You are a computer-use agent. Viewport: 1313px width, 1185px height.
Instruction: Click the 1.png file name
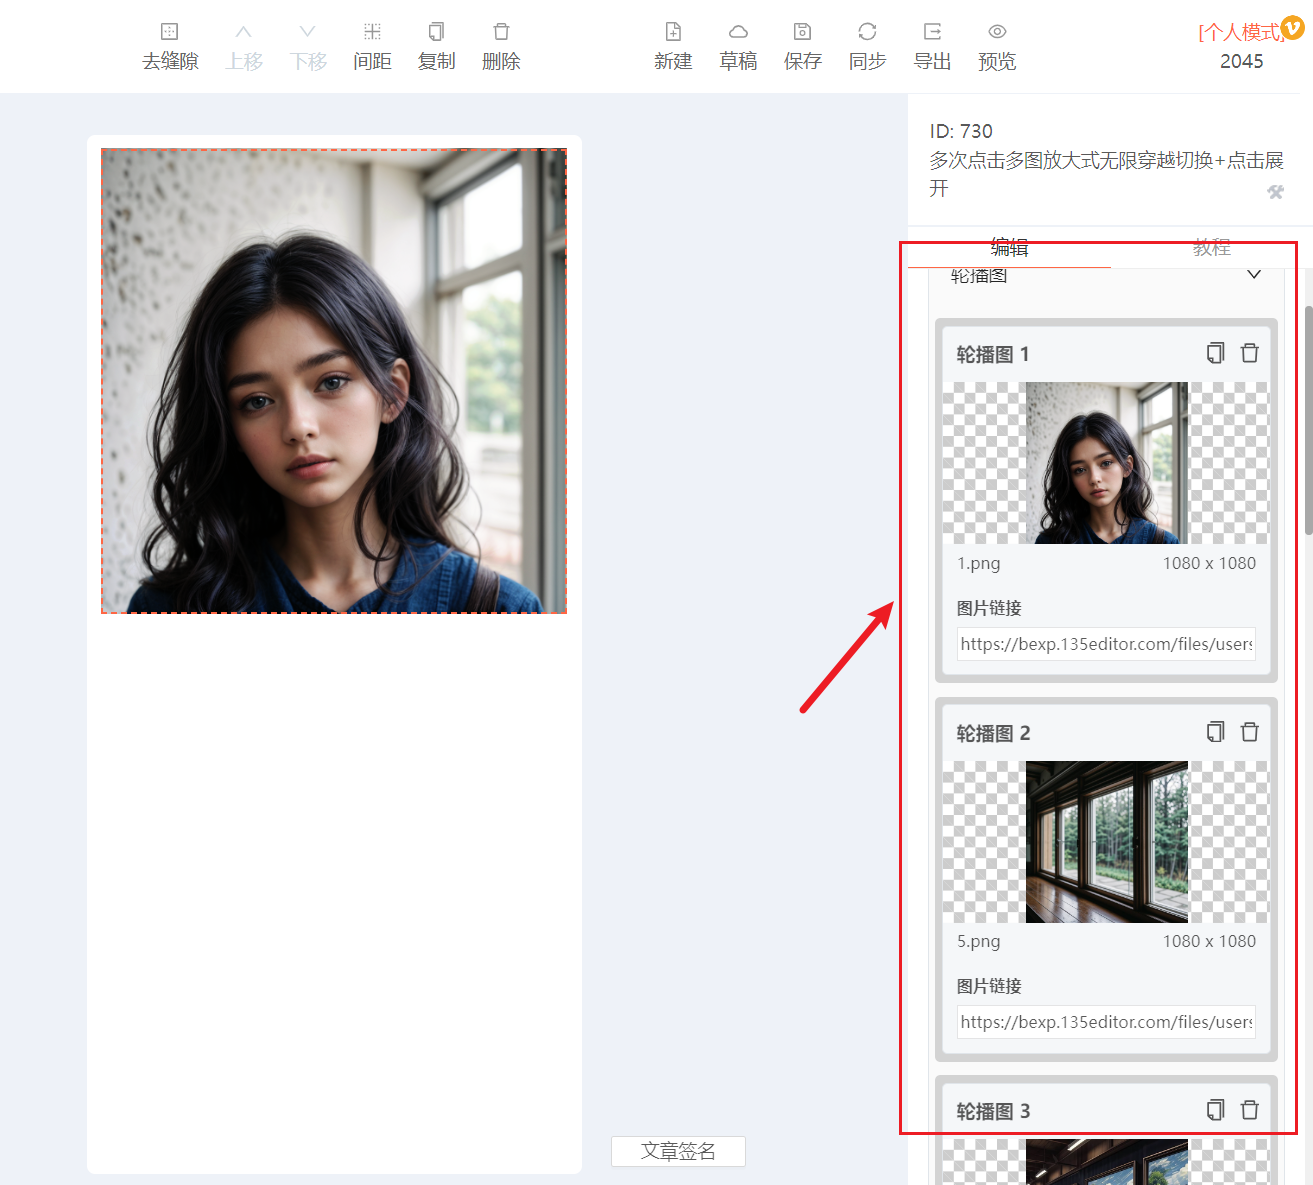(978, 563)
